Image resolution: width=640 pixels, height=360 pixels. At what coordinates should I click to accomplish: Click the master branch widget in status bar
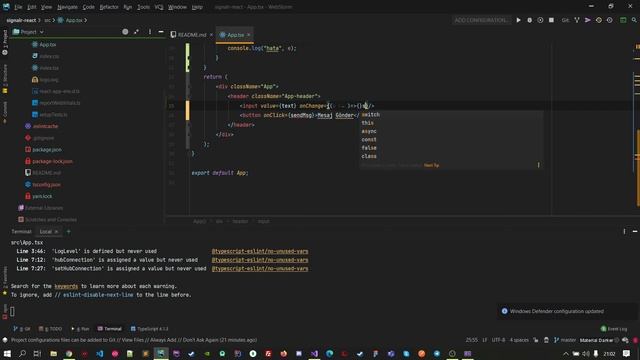565,340
